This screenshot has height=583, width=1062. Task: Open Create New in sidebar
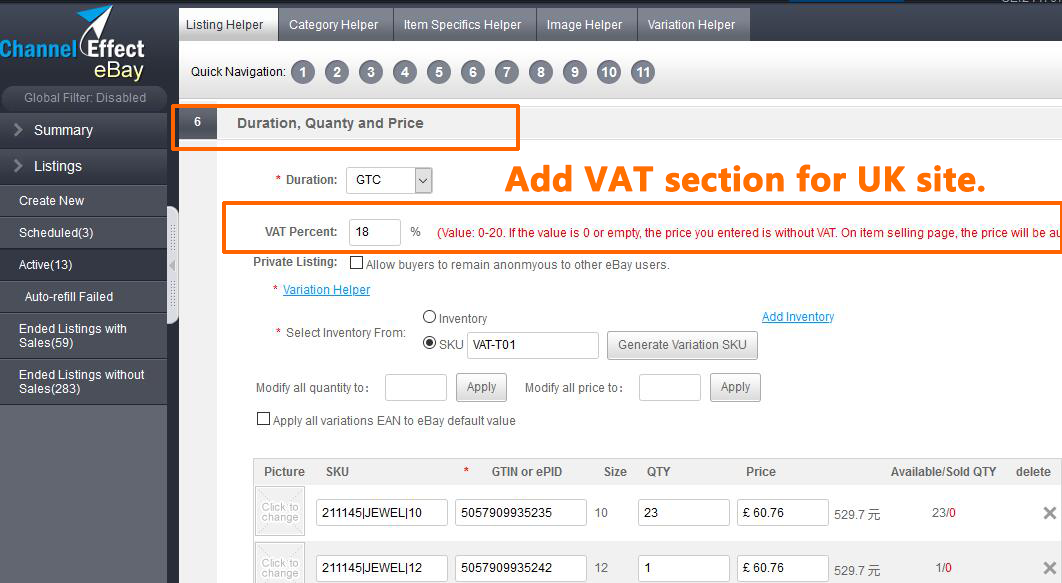[83, 201]
